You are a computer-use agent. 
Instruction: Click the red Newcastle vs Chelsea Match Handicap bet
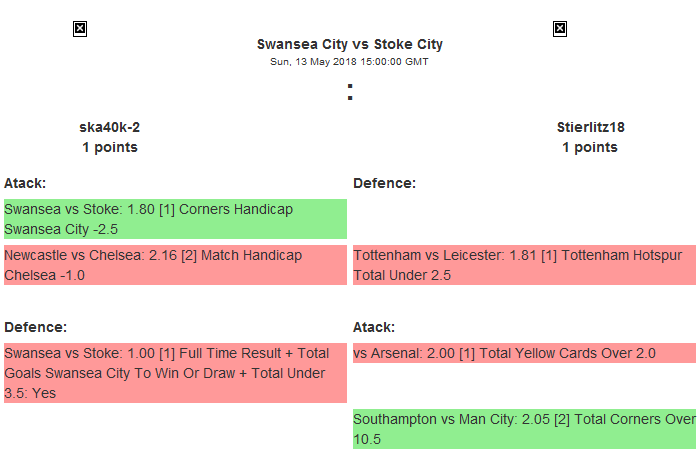[175, 265]
